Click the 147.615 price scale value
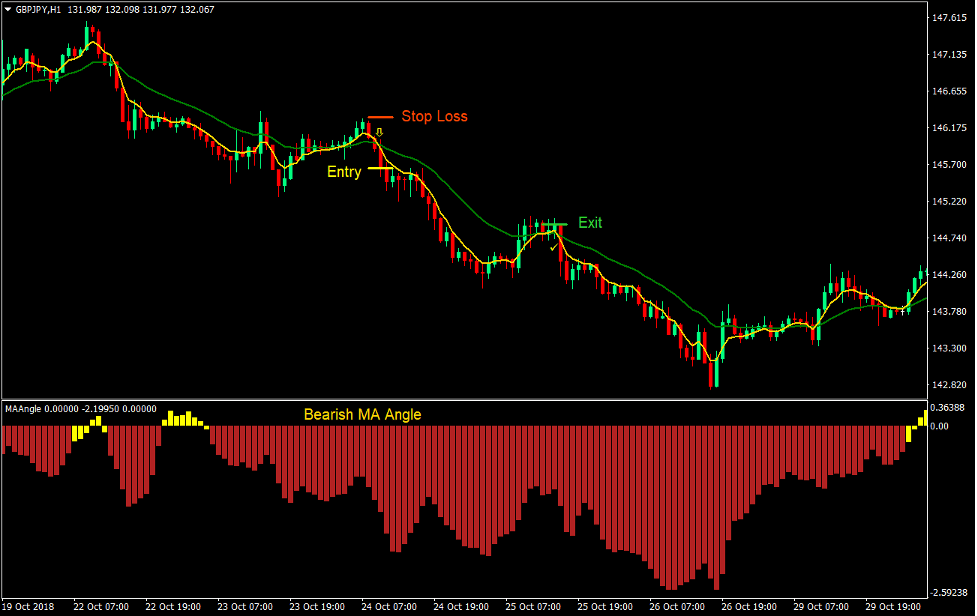This screenshot has width=977, height=616. coord(948,16)
